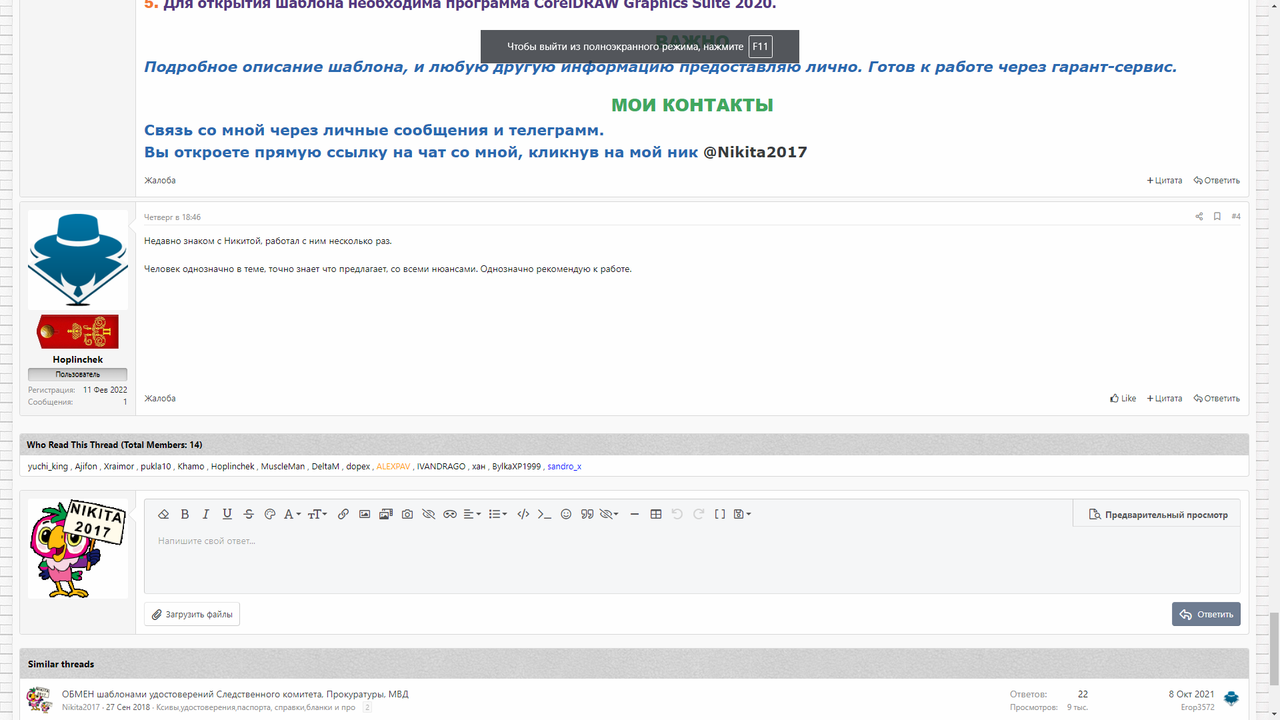Click the eraser remove formatting icon

[164, 514]
